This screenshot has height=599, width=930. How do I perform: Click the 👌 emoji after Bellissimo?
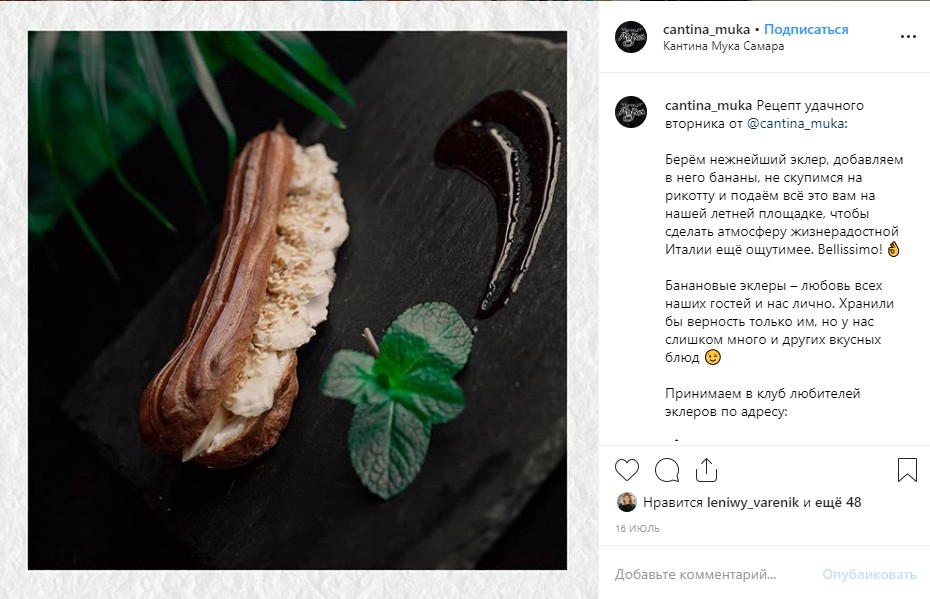[893, 250]
